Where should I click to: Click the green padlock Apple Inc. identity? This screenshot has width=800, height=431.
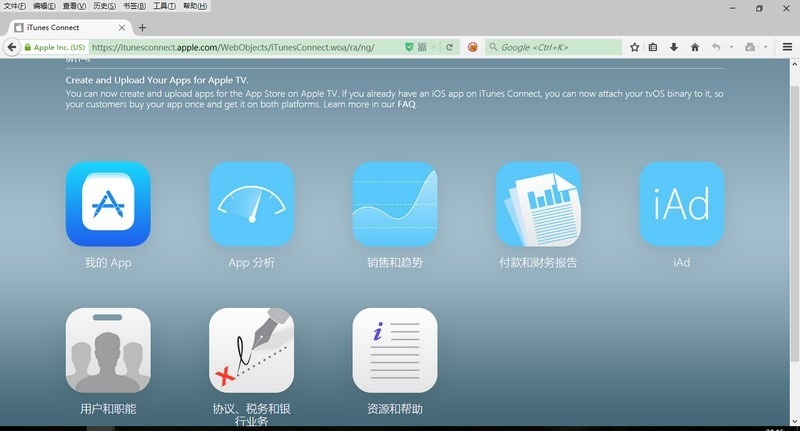click(55, 47)
